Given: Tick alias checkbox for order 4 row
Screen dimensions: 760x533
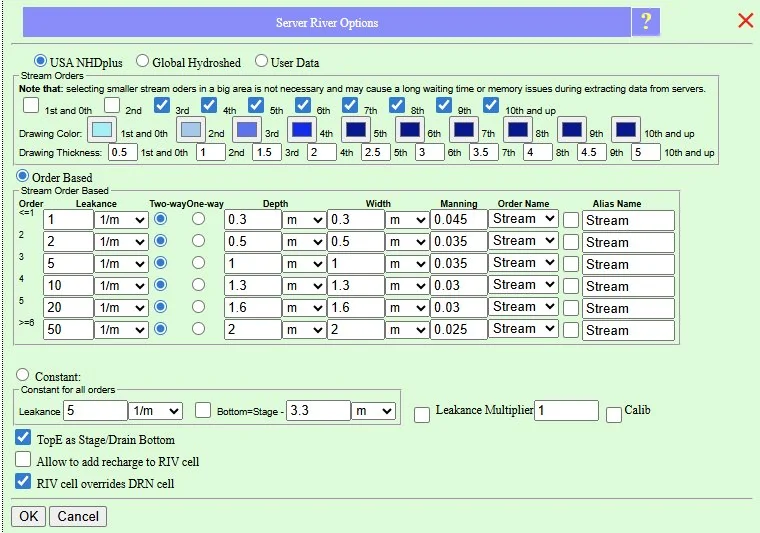Looking at the screenshot, I should pyautogui.click(x=571, y=286).
